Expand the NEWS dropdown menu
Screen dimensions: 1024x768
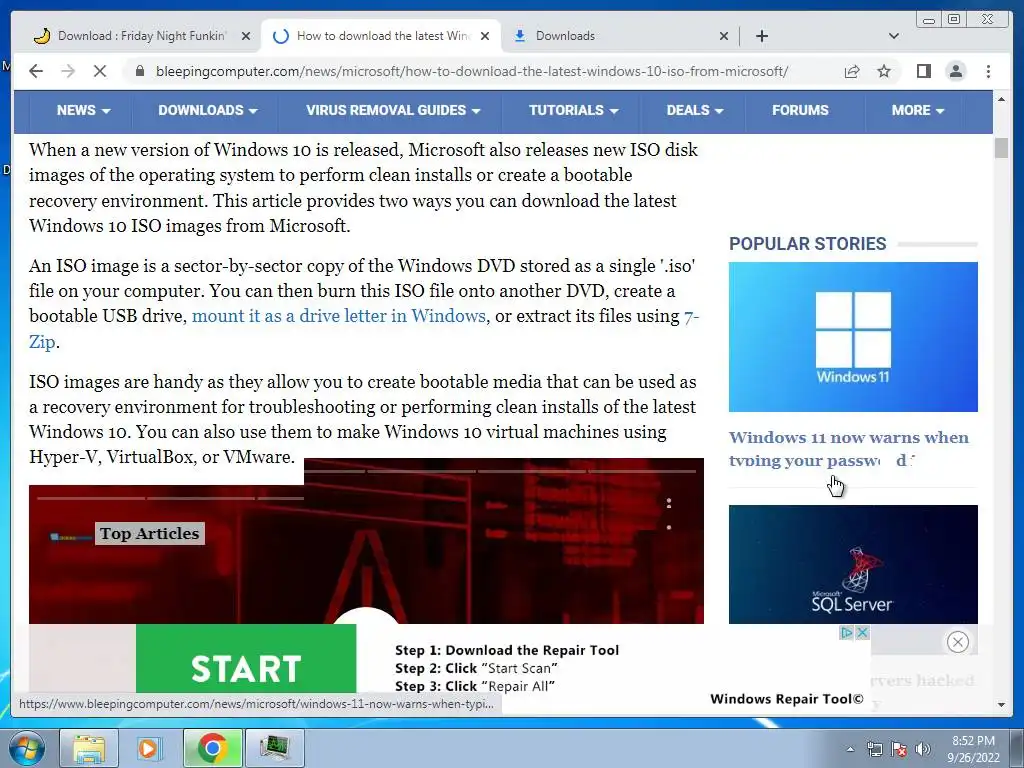point(83,110)
